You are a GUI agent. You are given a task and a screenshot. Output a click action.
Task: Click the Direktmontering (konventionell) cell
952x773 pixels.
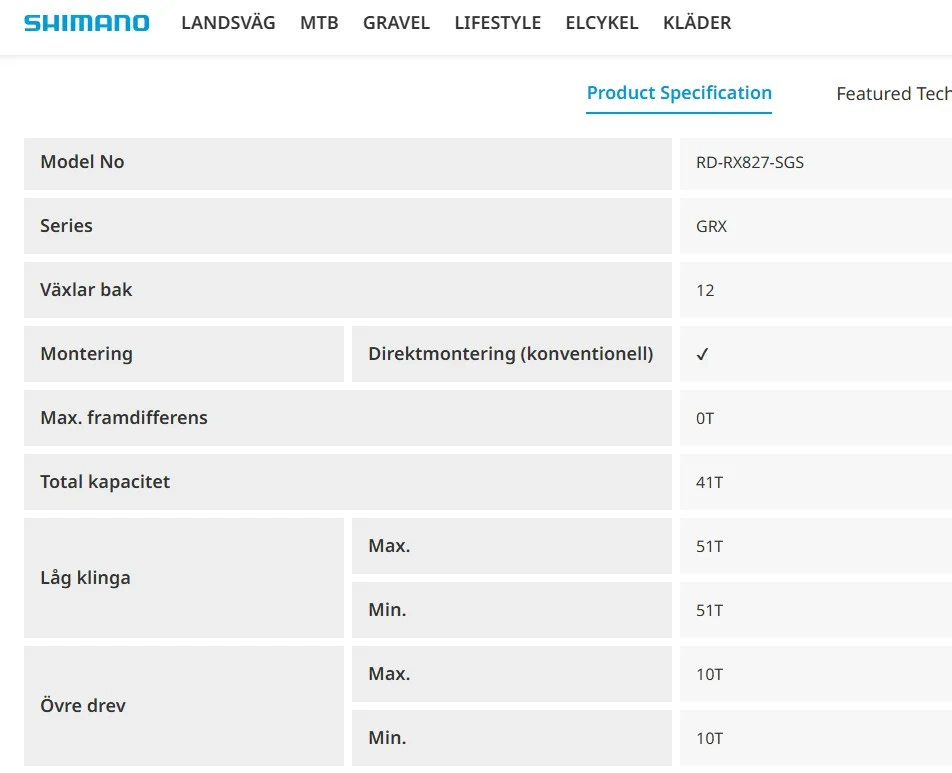tap(510, 354)
